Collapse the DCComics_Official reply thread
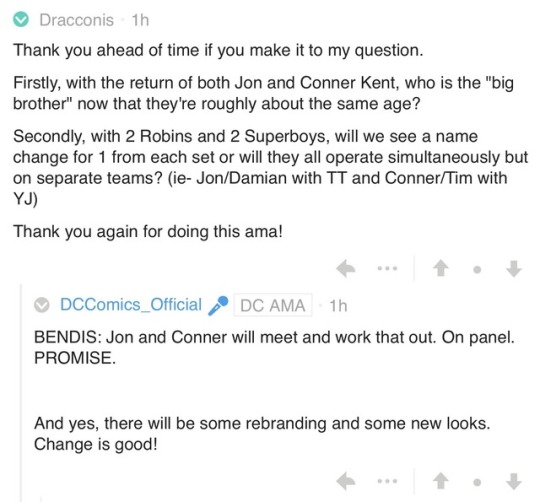This screenshot has width=540, height=502. pyautogui.click(x=42, y=305)
